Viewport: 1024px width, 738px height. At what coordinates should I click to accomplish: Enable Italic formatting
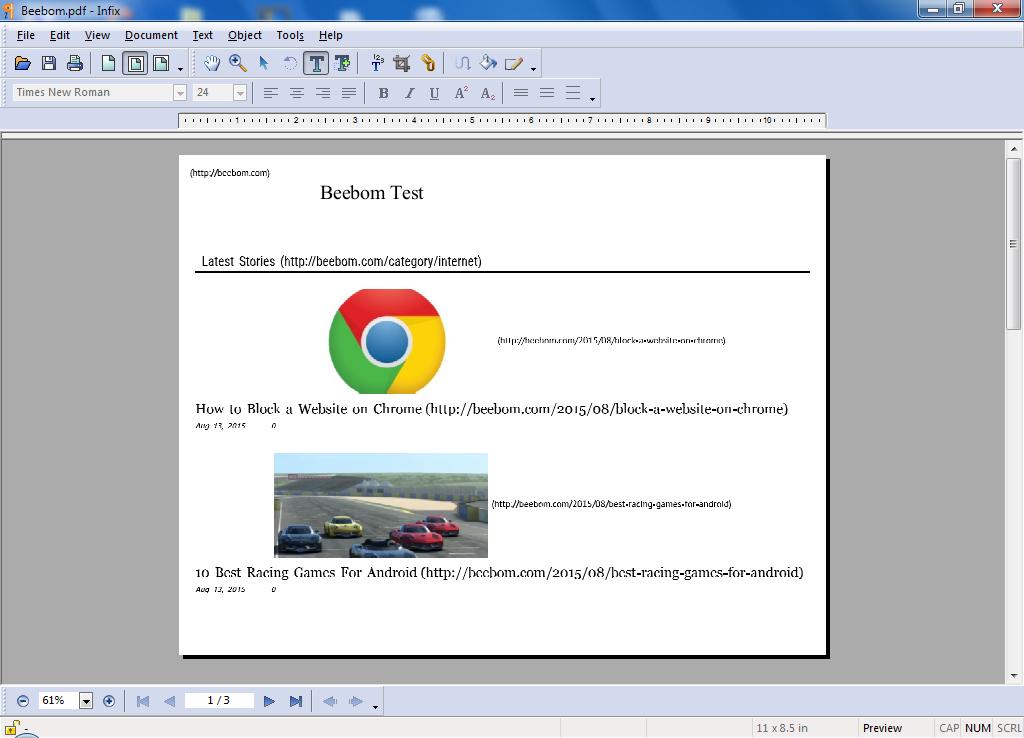click(409, 93)
